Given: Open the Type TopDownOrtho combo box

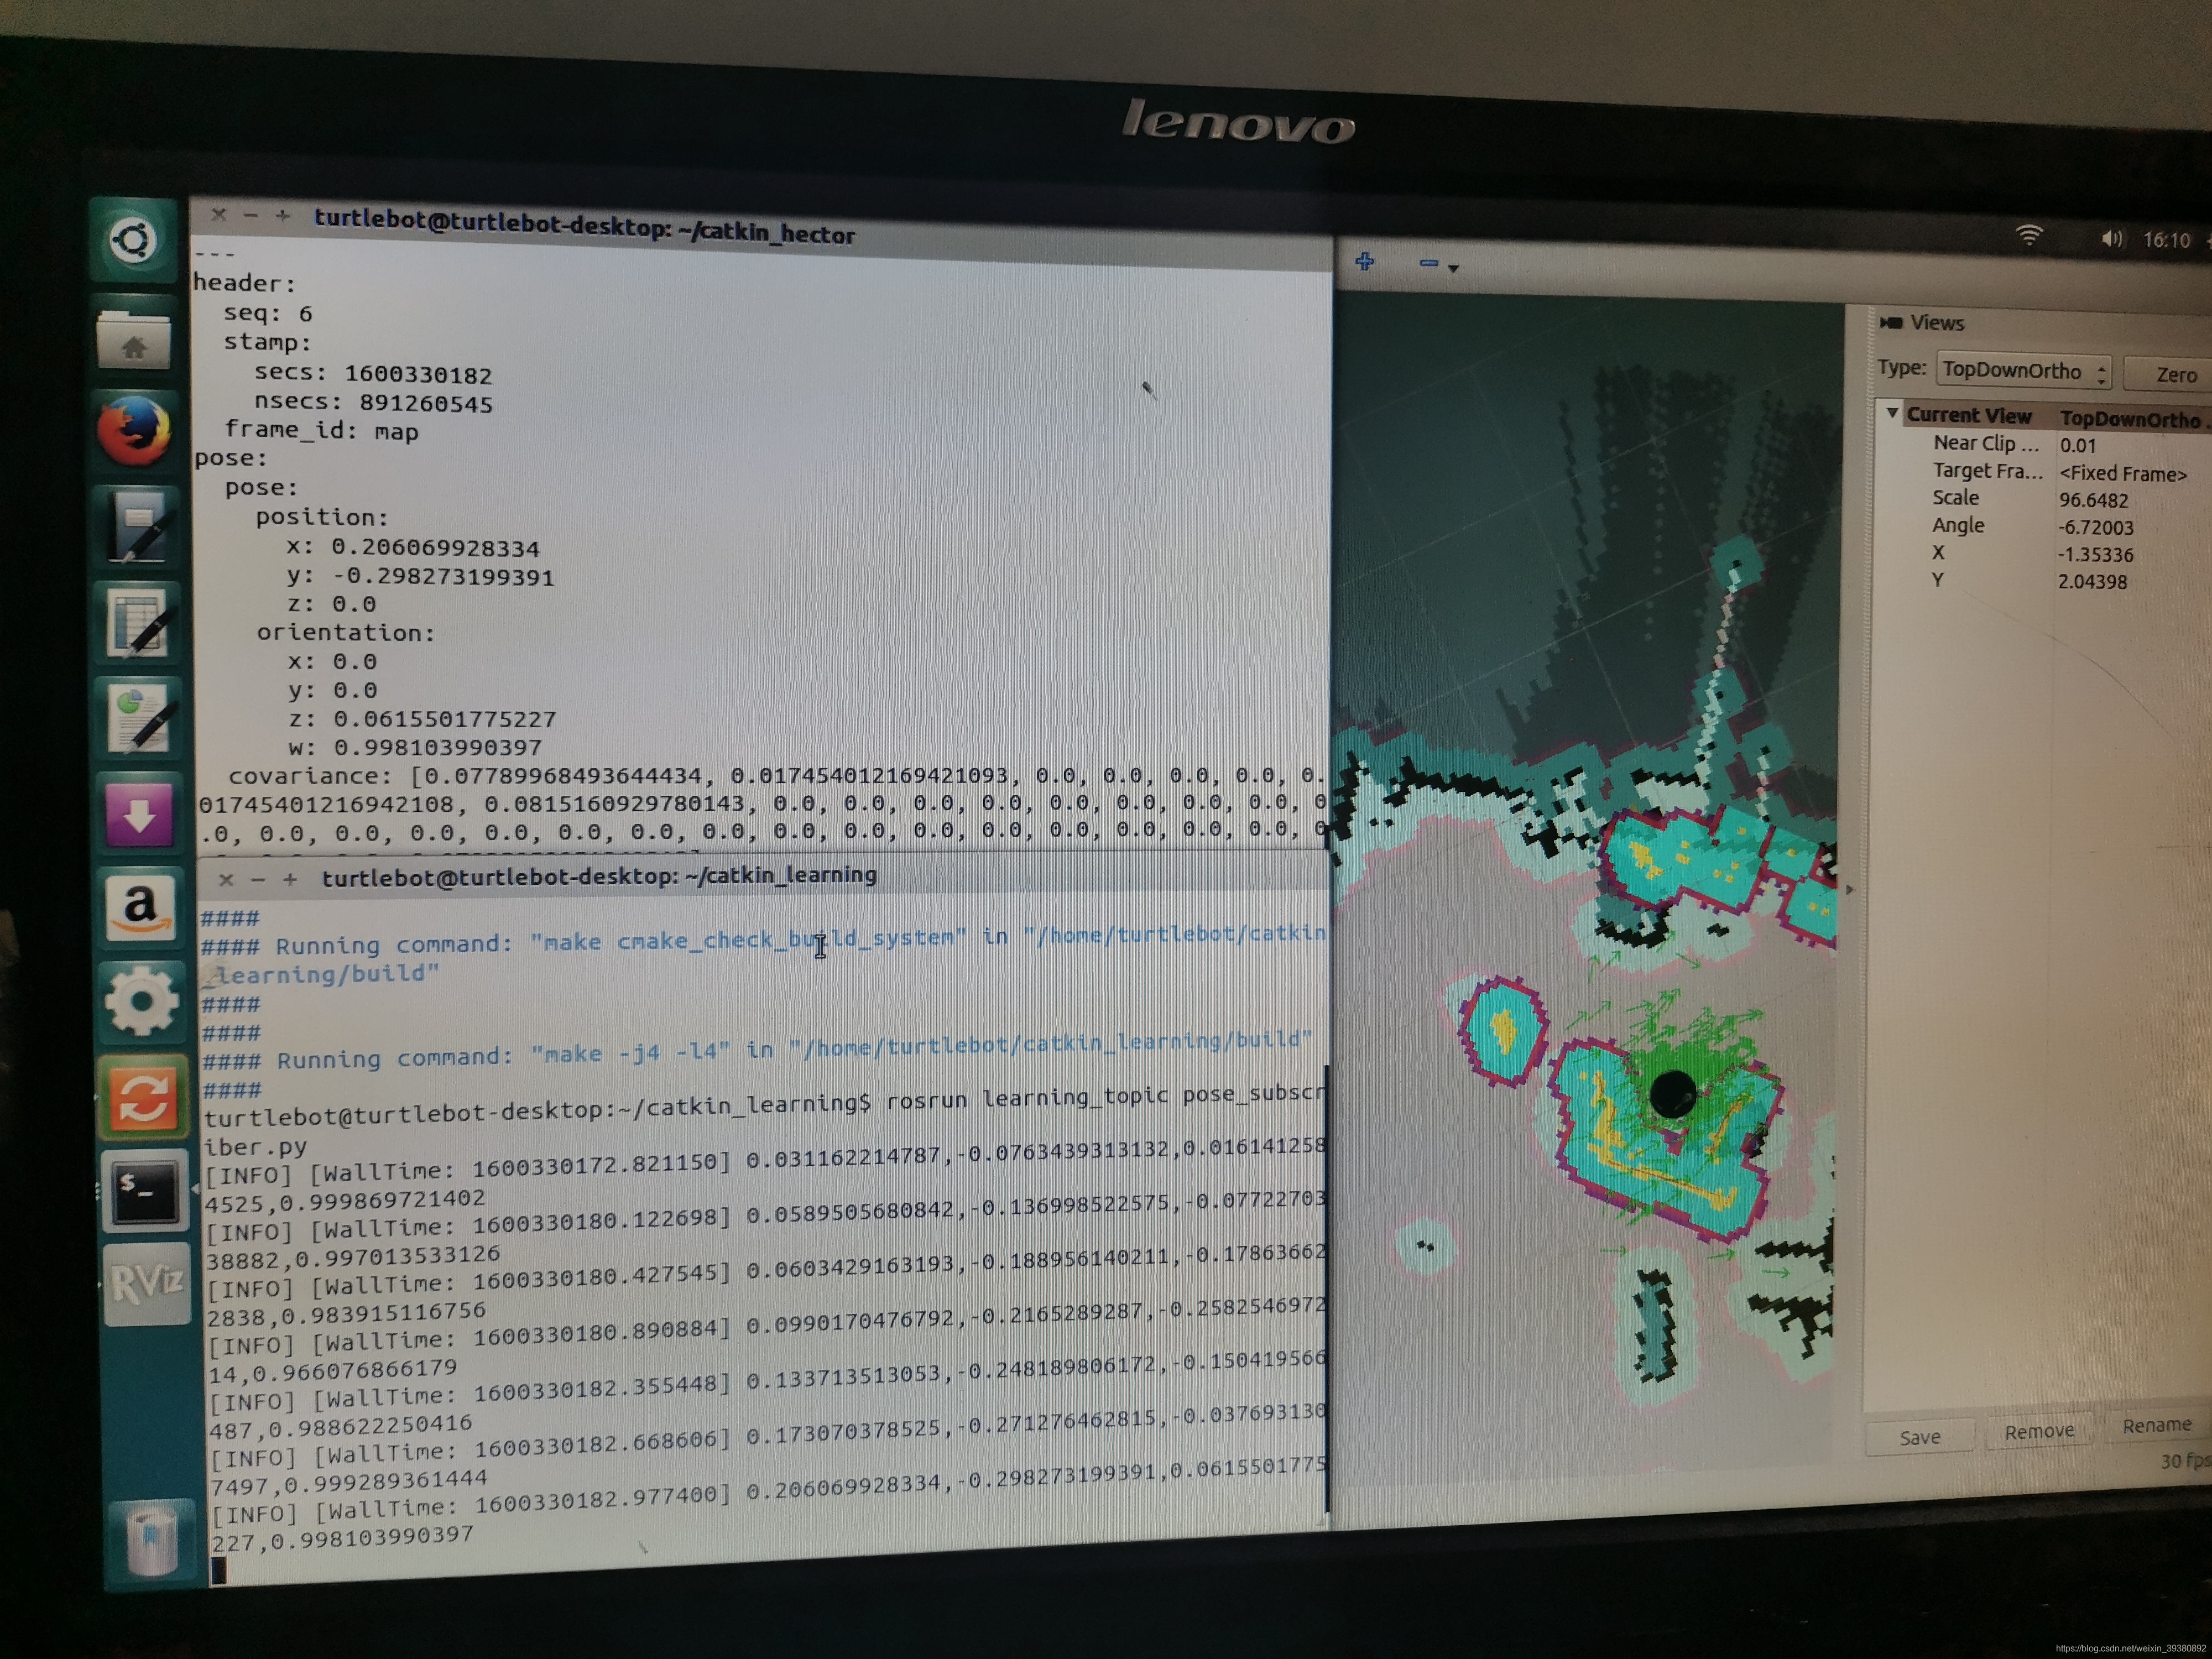Looking at the screenshot, I should 2024,370.
